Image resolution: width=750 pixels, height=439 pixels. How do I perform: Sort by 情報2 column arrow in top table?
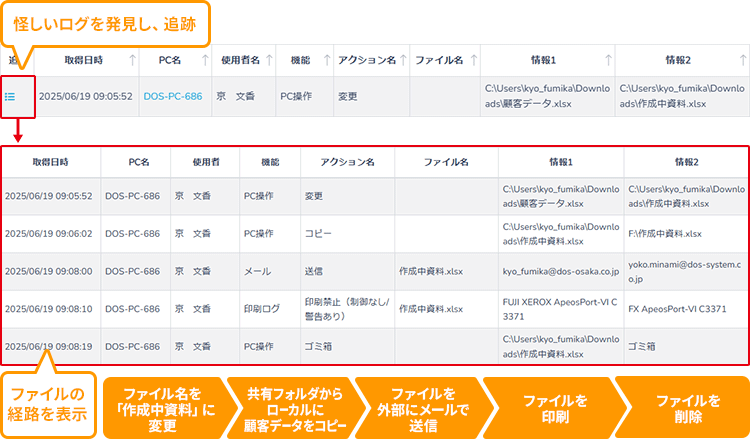tap(742, 60)
